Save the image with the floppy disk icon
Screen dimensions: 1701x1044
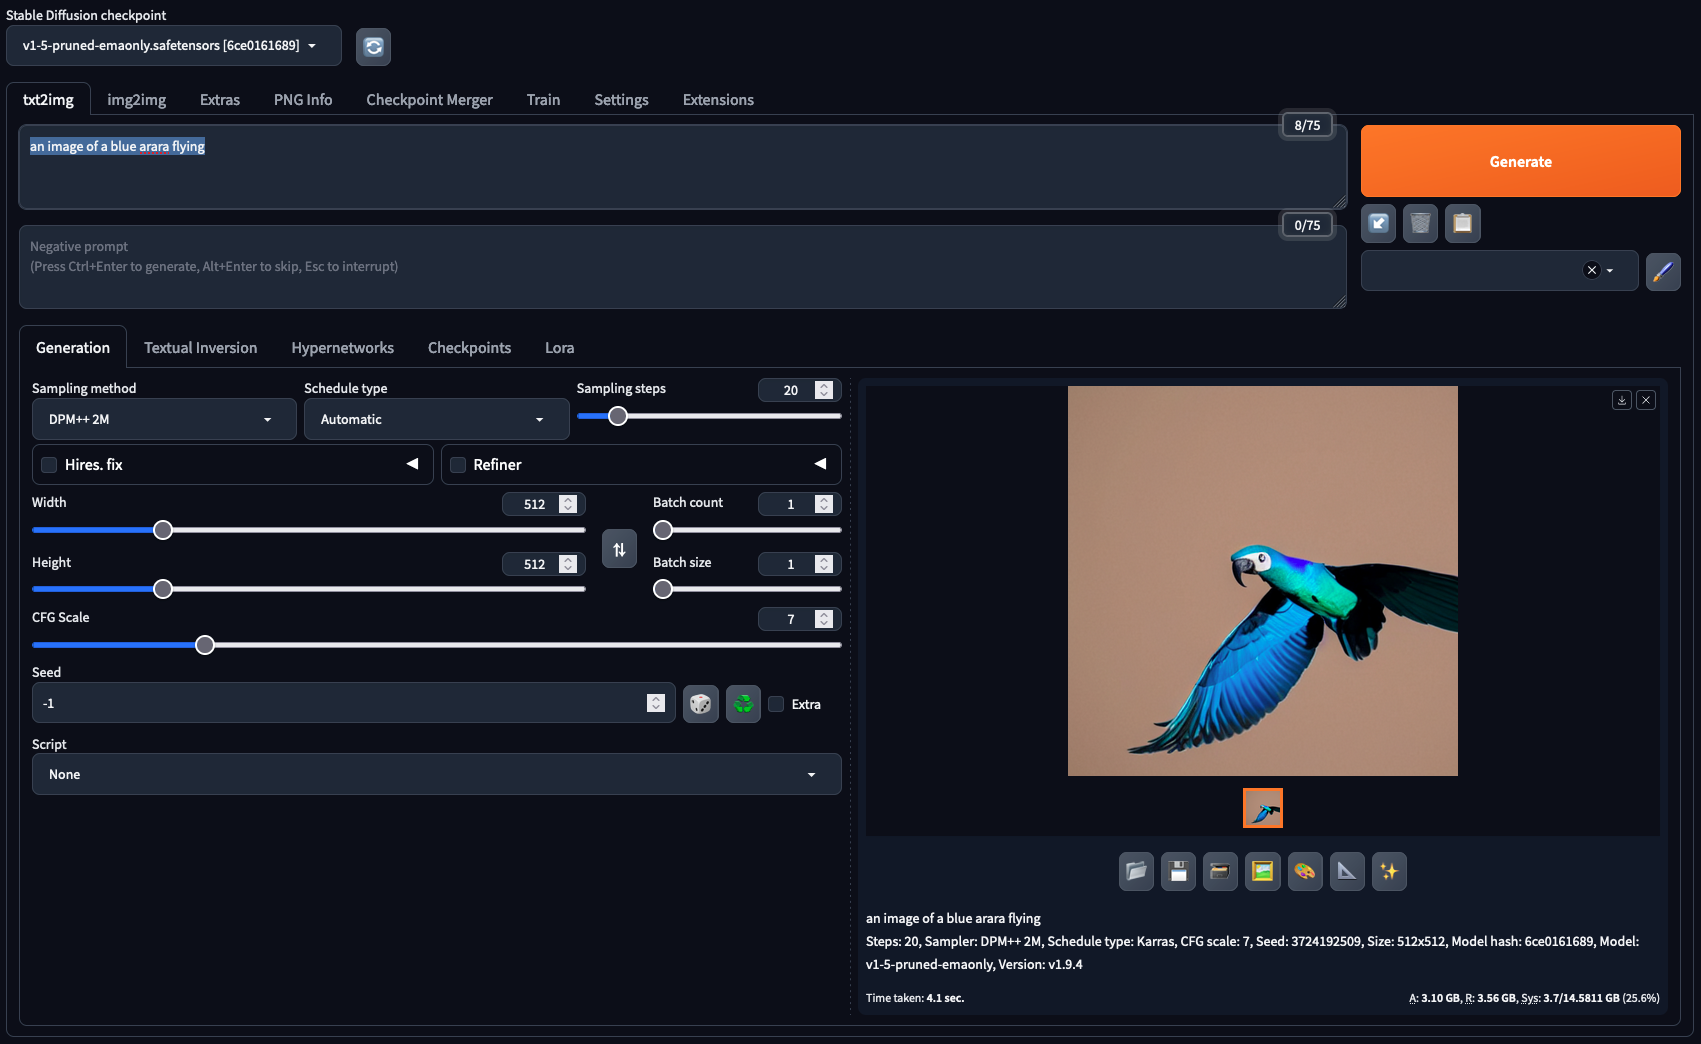[1178, 871]
